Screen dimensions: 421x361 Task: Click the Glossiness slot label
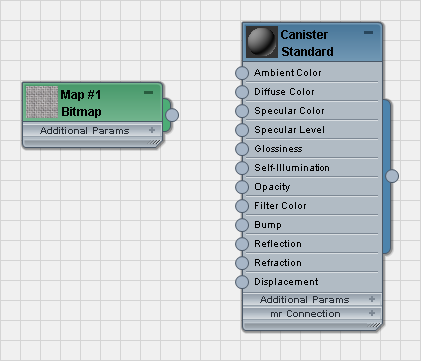pos(278,149)
